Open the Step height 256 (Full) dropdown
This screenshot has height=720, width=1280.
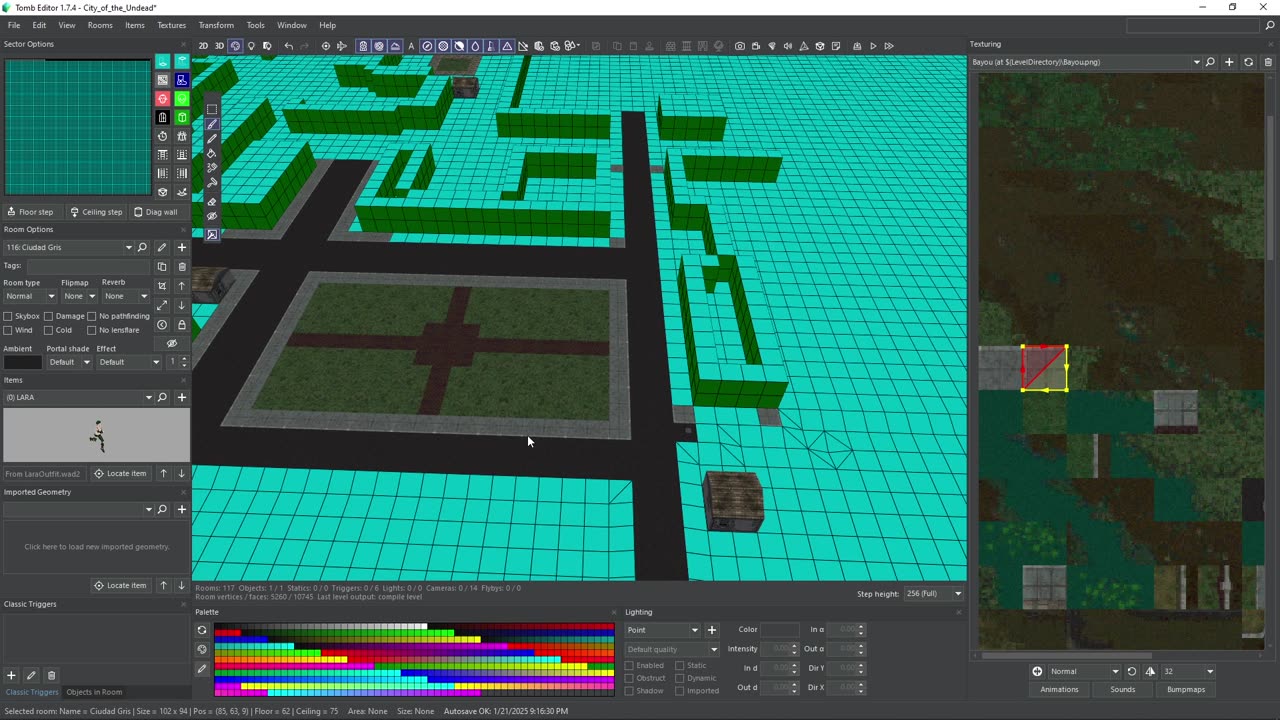(x=933, y=594)
